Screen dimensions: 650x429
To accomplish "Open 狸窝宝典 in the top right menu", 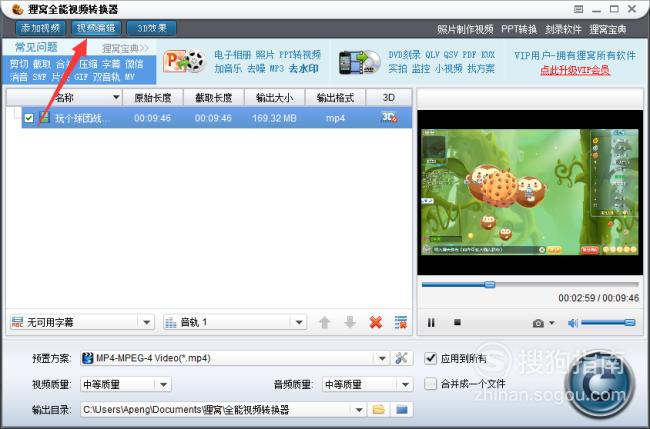I will (608, 29).
